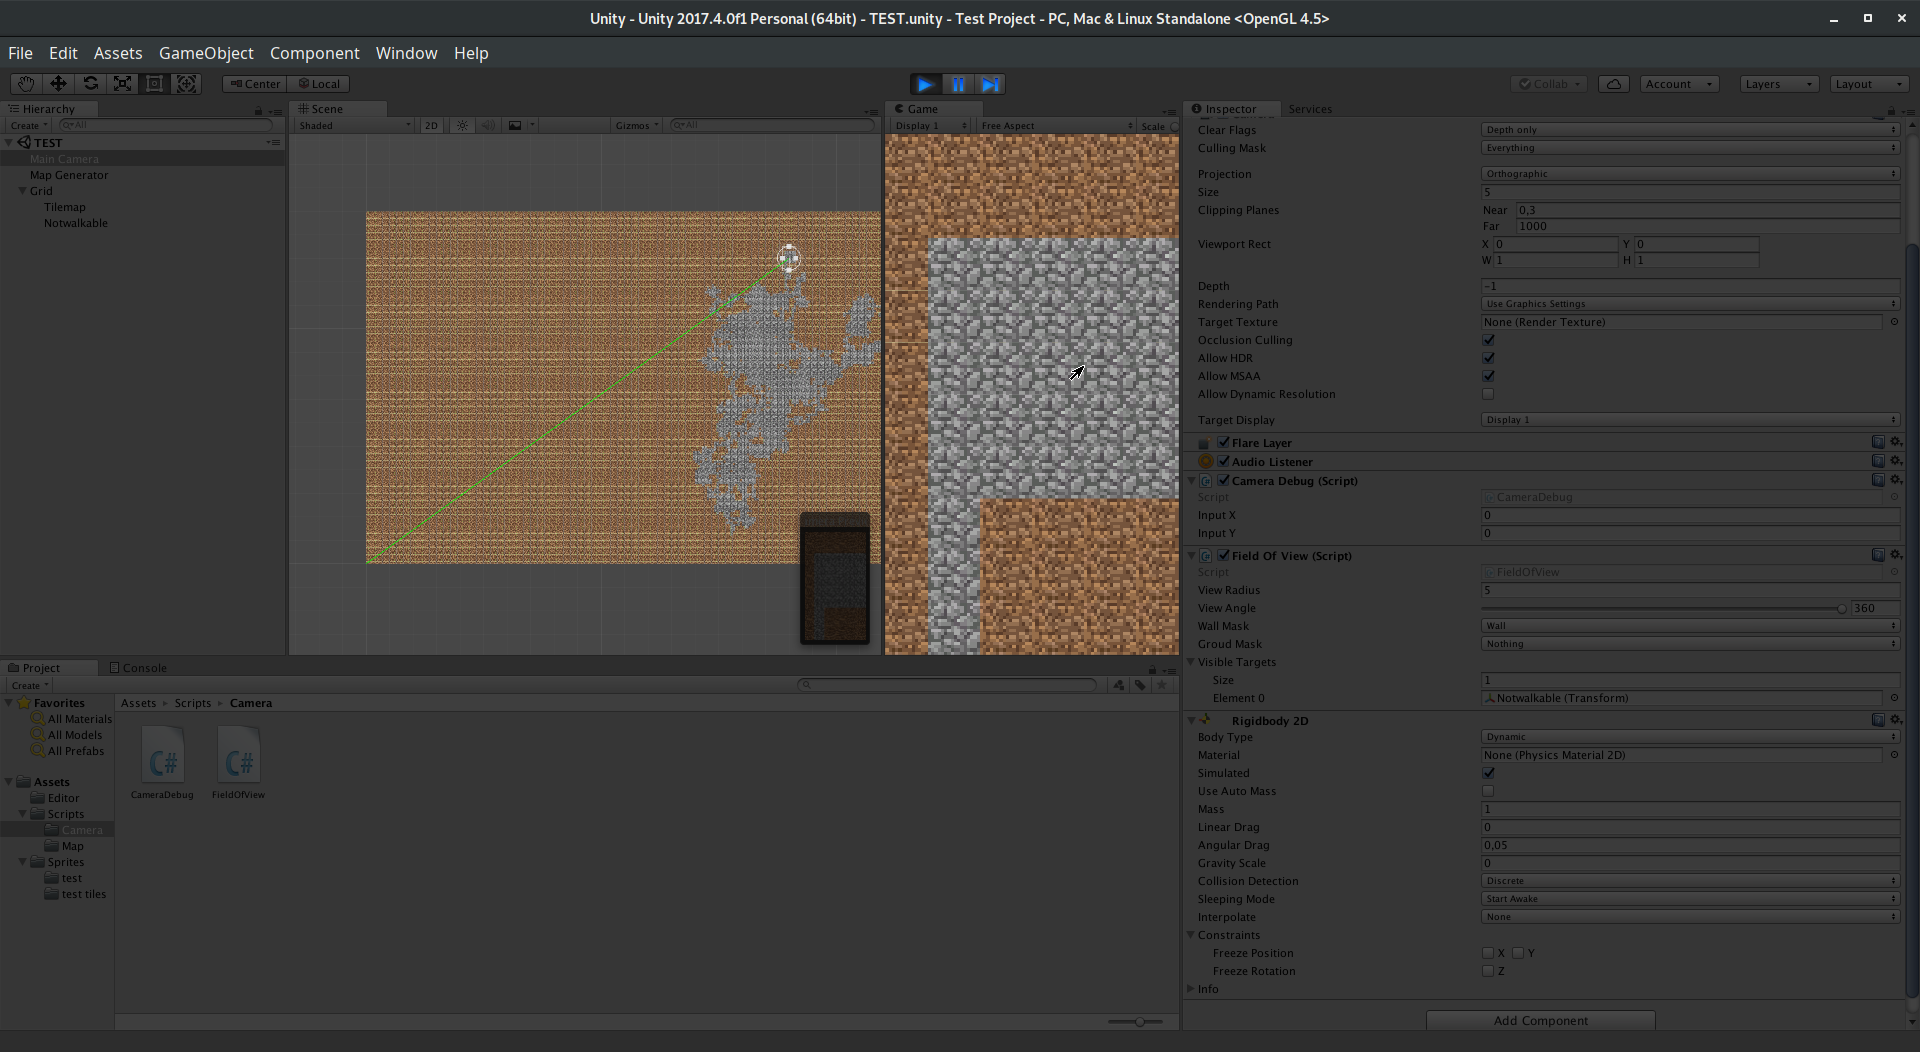Toggle Allow MSAA checkbox

tap(1488, 376)
